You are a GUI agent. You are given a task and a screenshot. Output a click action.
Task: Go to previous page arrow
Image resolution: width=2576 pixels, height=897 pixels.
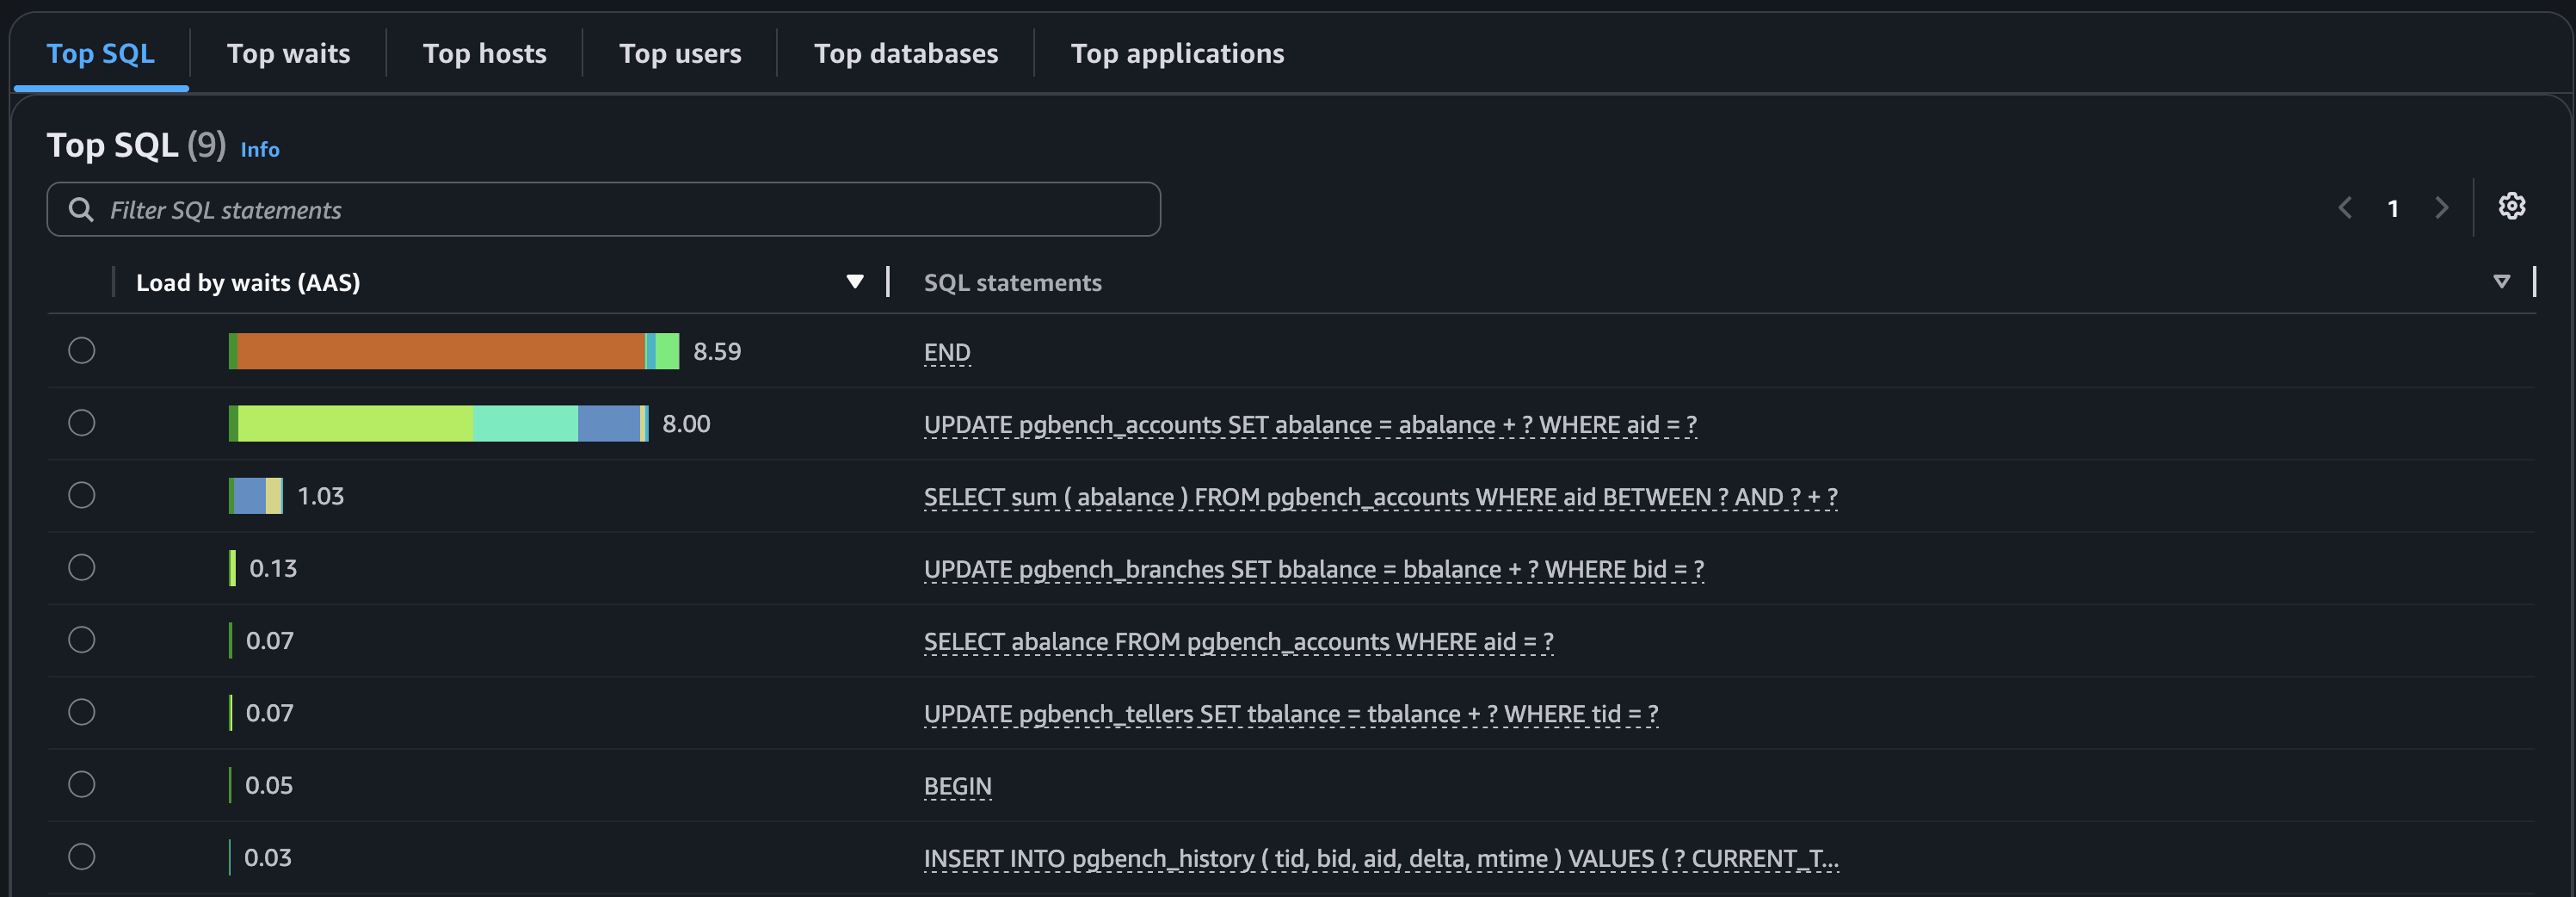click(2345, 208)
